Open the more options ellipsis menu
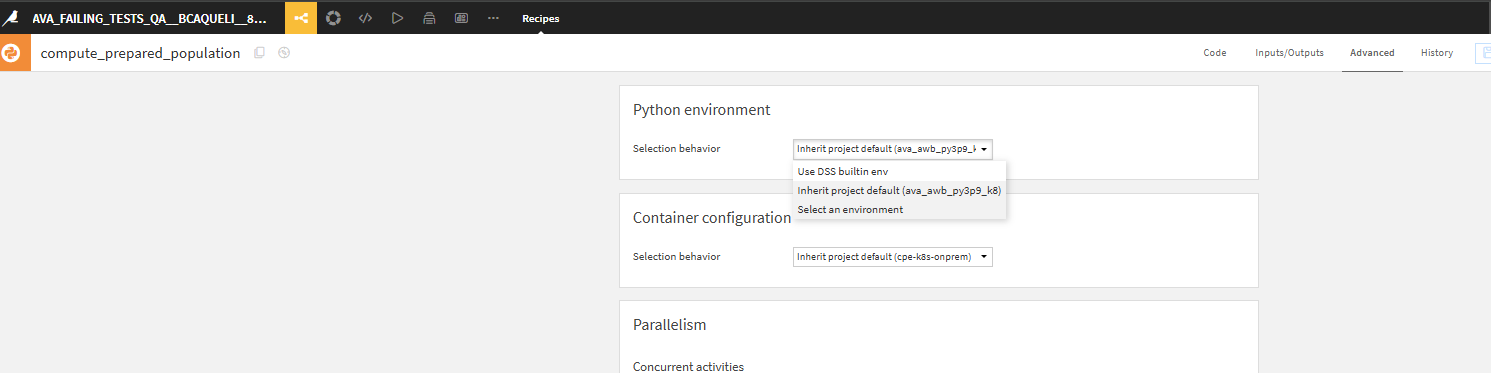Viewport: 1491px width, 373px height. 493,18
